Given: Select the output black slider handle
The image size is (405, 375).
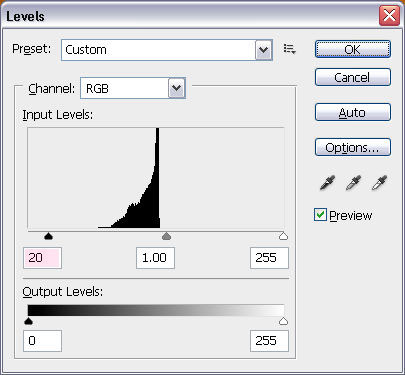Looking at the screenshot, I should 29,321.
